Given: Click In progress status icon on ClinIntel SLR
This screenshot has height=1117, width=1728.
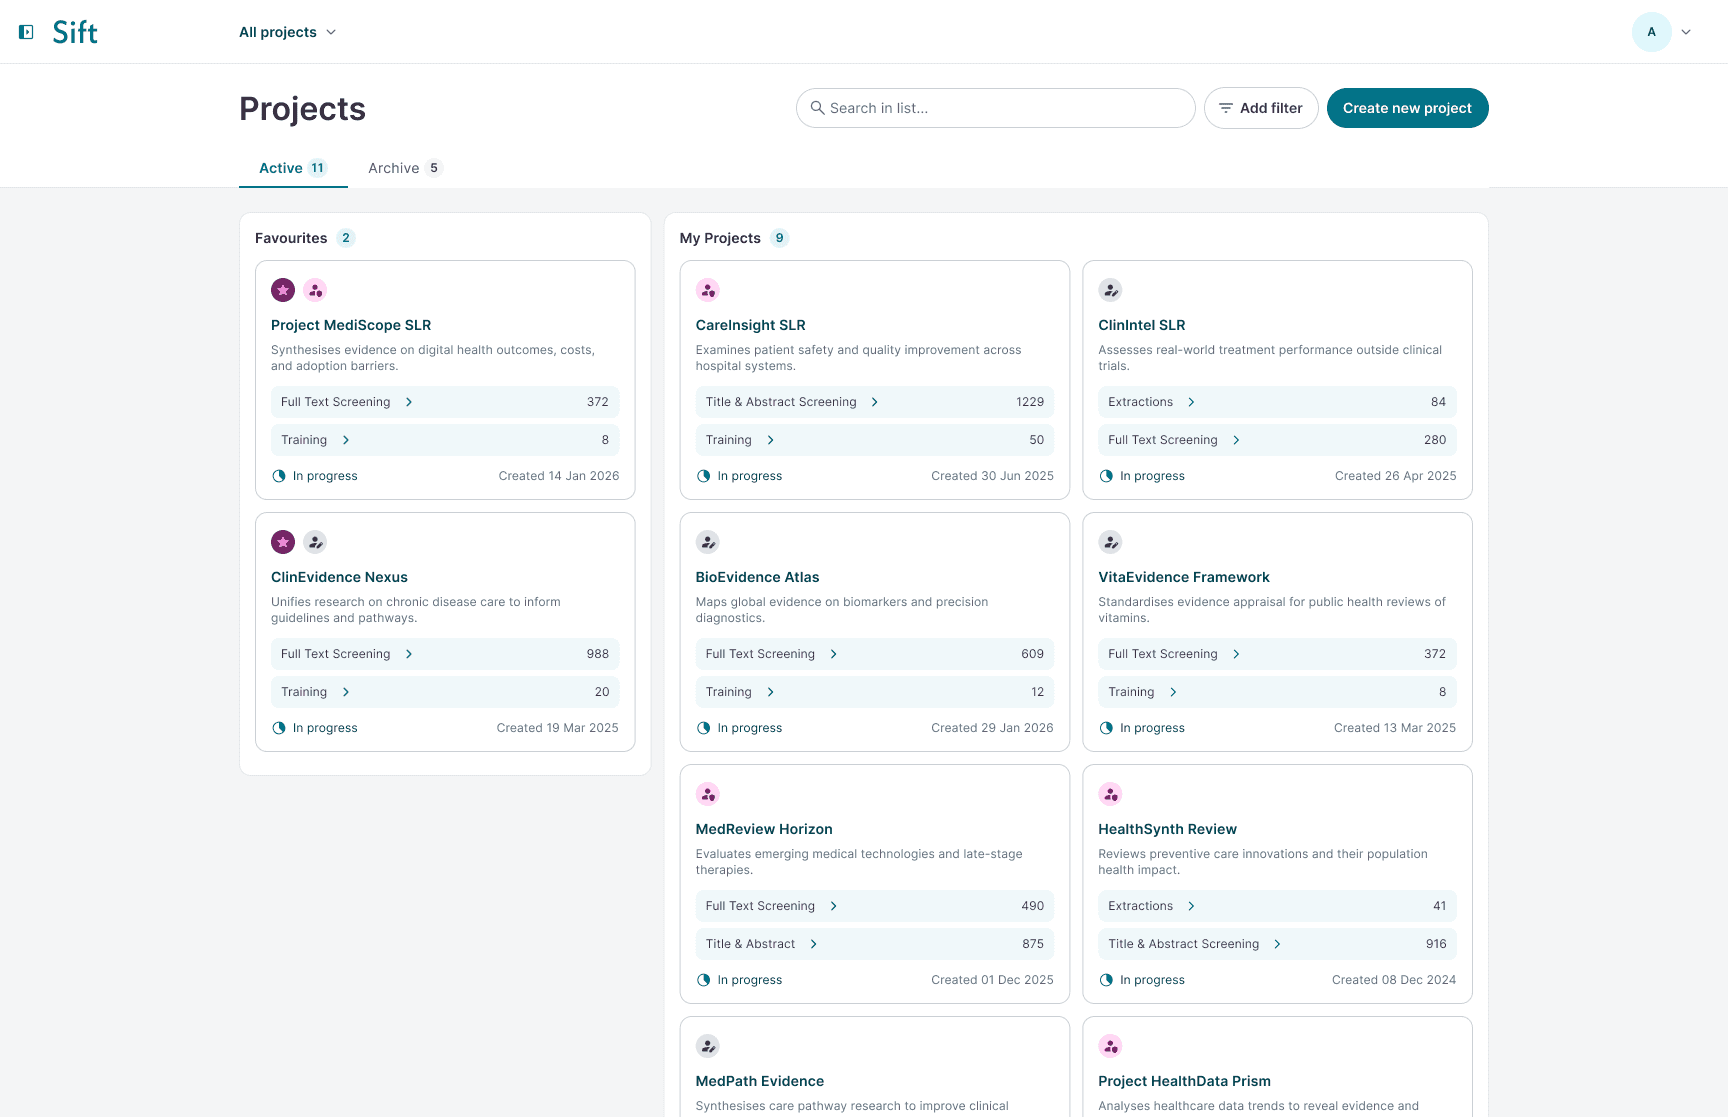Looking at the screenshot, I should pos(1106,476).
